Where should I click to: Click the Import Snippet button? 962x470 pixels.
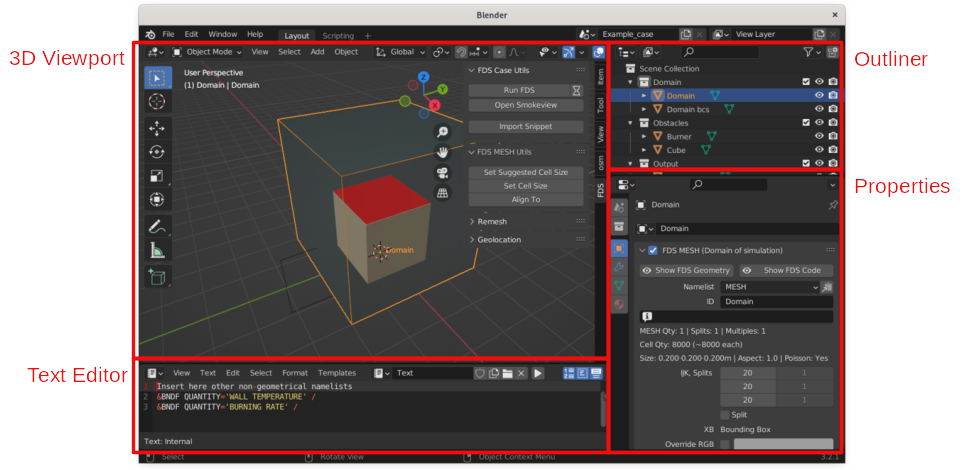pos(525,126)
